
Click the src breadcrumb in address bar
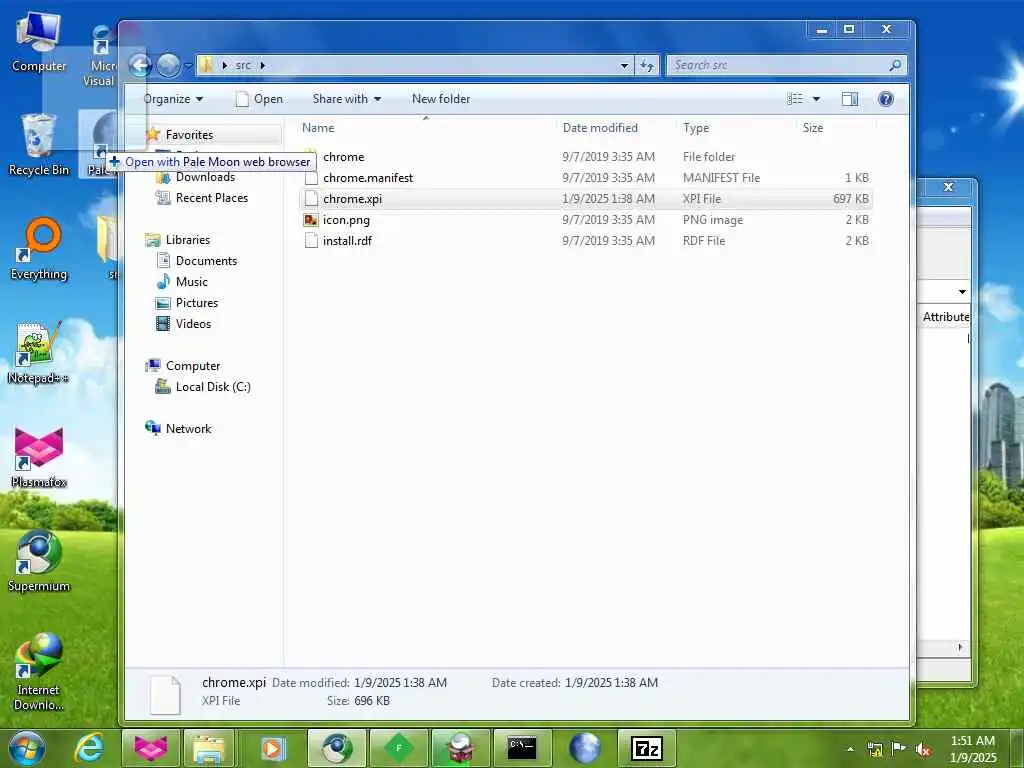click(243, 65)
